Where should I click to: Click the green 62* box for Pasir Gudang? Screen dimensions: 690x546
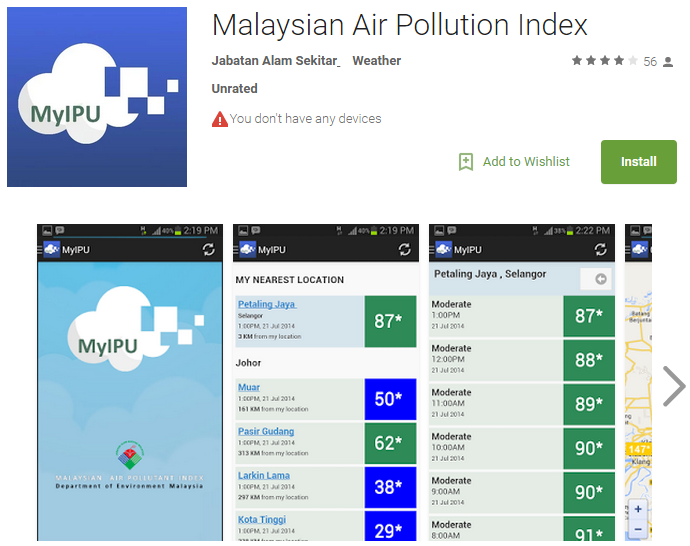click(390, 443)
